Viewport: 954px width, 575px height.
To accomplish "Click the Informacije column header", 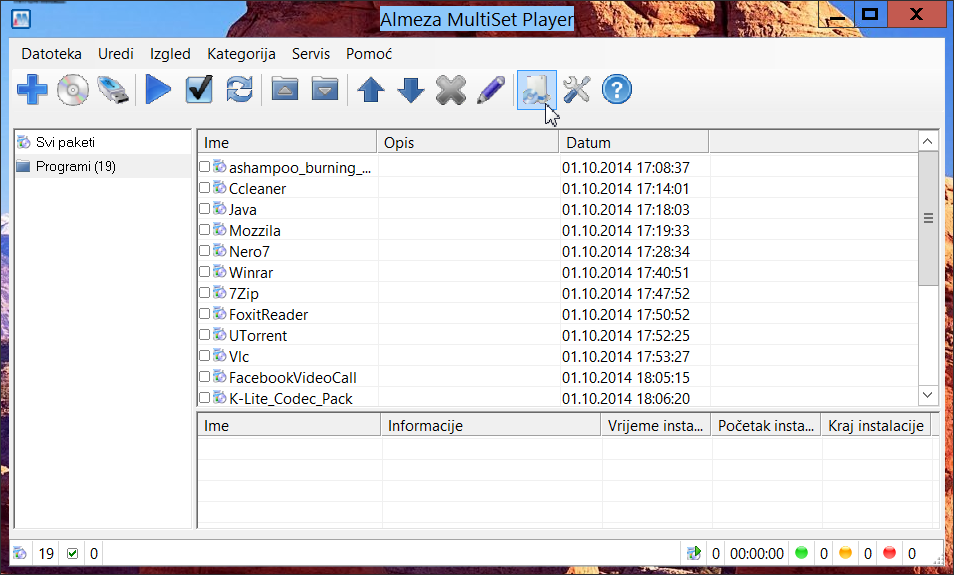I will click(x=490, y=425).
